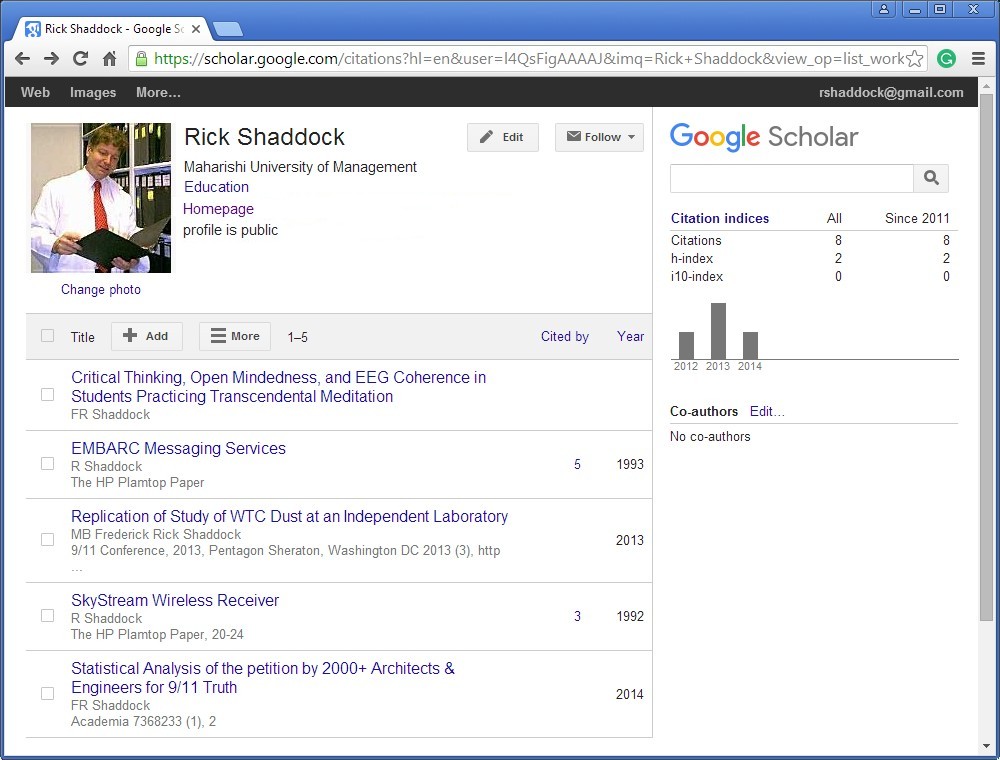Screen dimensions: 1000x760
Task: Bookmark this page with the star icon
Action: coord(915,59)
